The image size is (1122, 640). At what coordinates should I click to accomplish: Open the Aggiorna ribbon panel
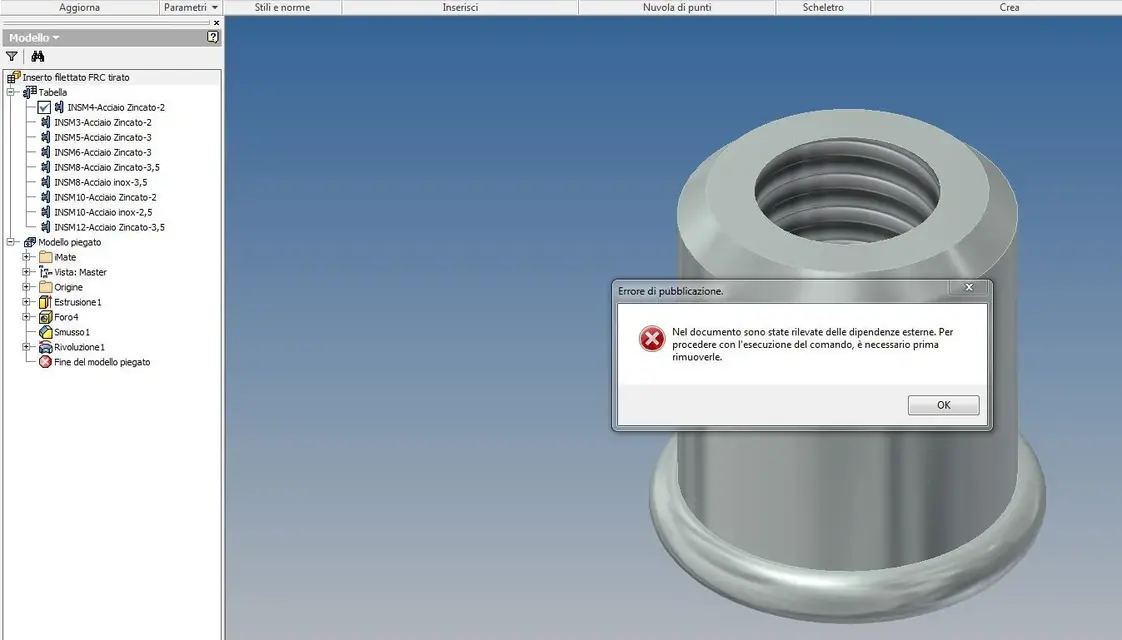[79, 7]
